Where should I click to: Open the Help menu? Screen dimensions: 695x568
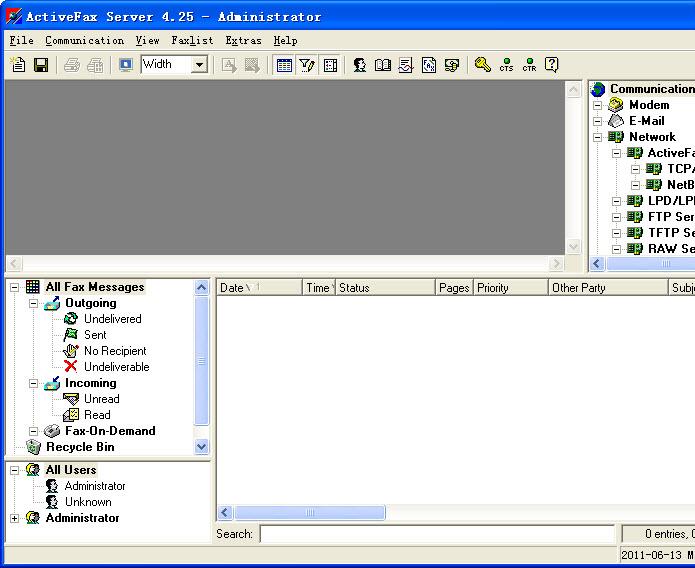click(x=285, y=40)
